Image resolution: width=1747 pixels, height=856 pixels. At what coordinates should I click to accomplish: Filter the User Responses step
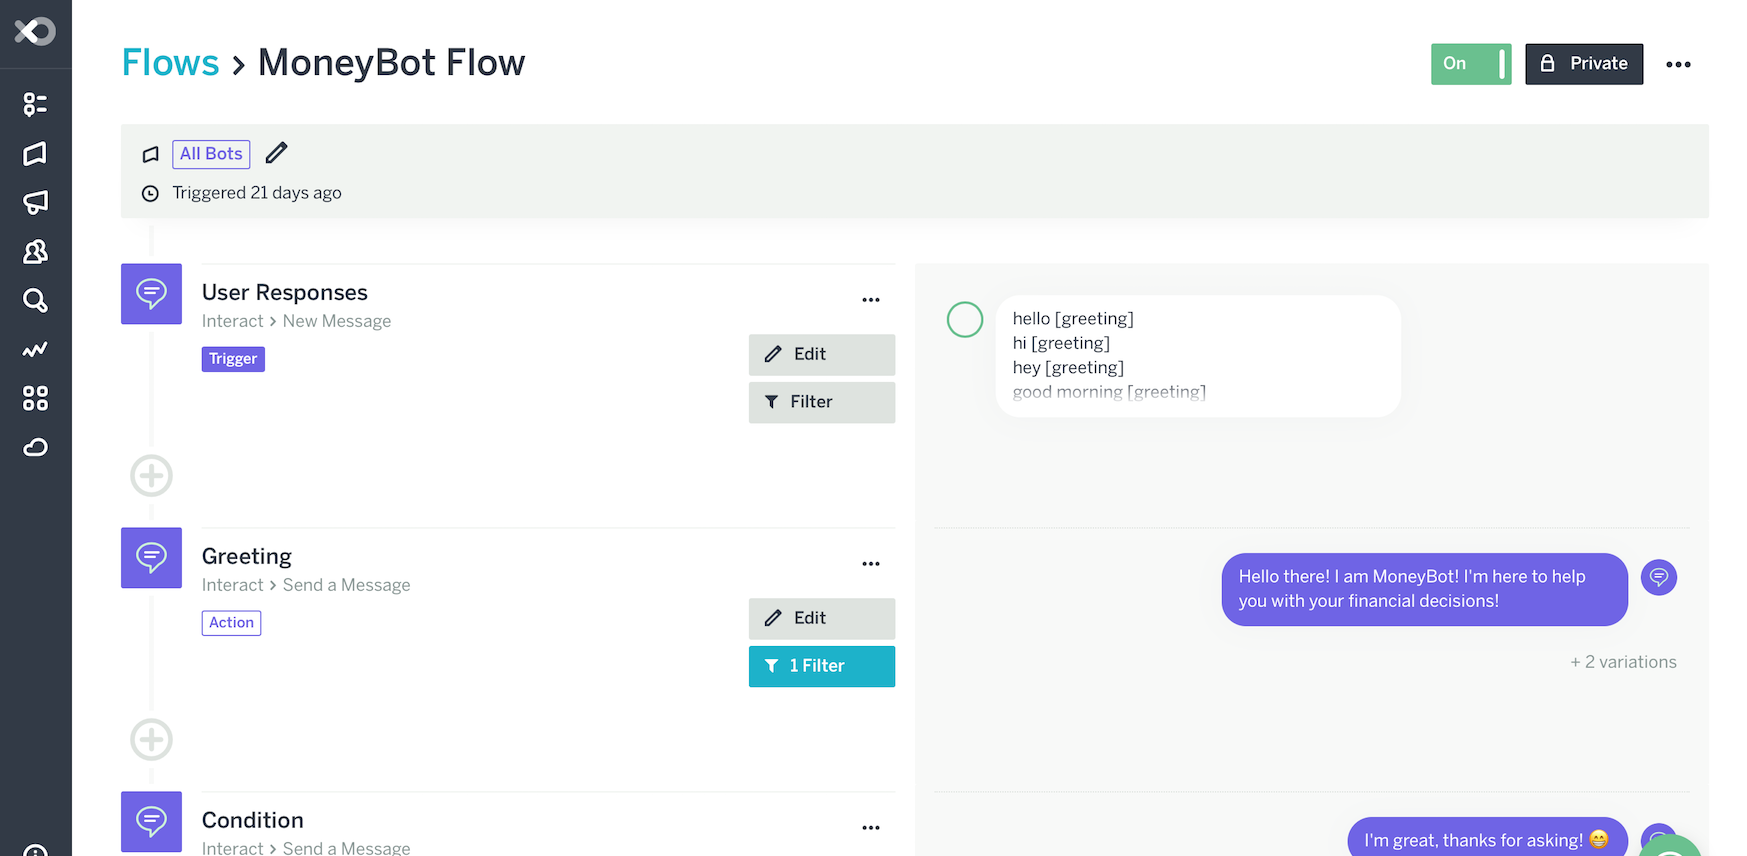(822, 402)
